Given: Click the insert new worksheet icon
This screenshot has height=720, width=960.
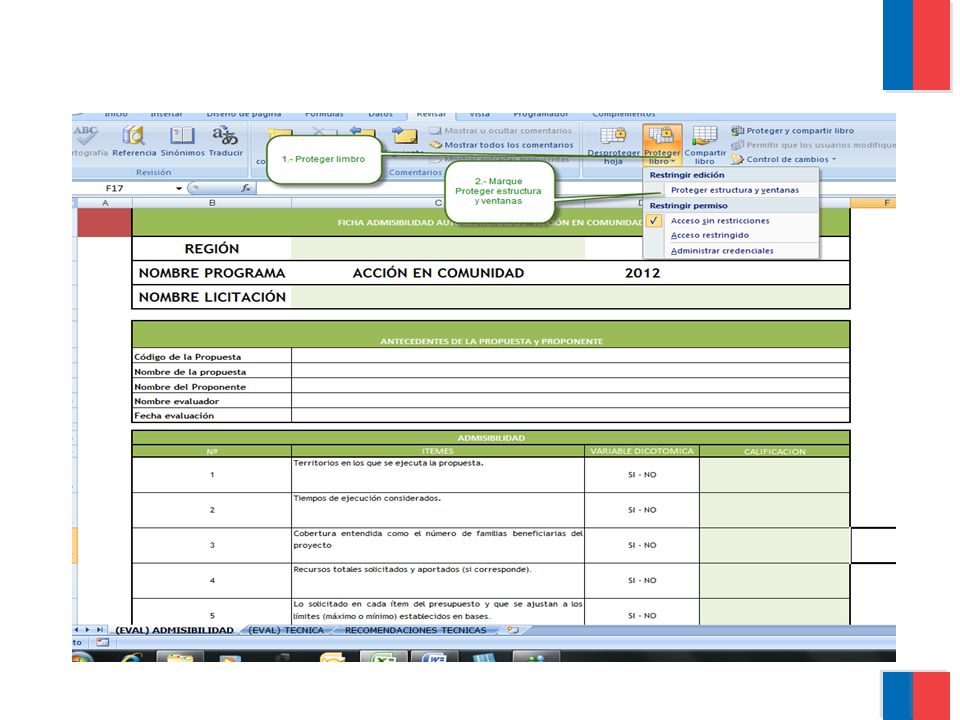Looking at the screenshot, I should coord(512,630).
